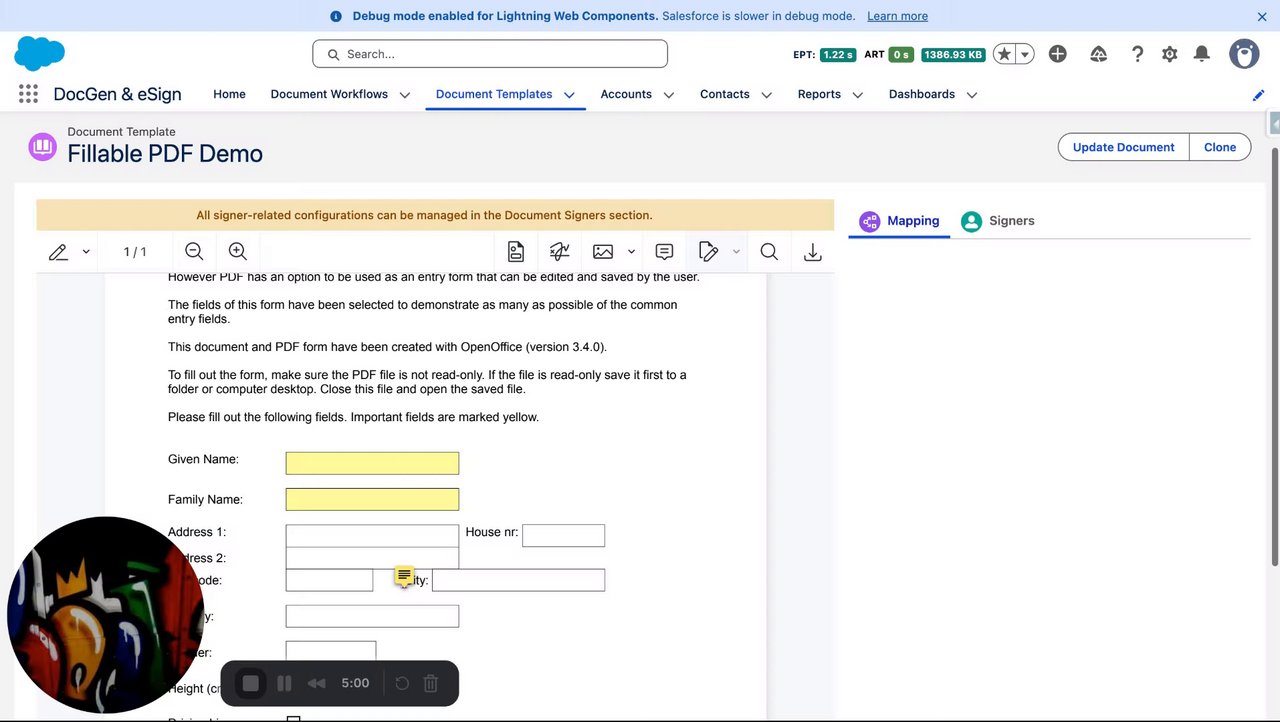Open the Accounts tab

point(626,94)
